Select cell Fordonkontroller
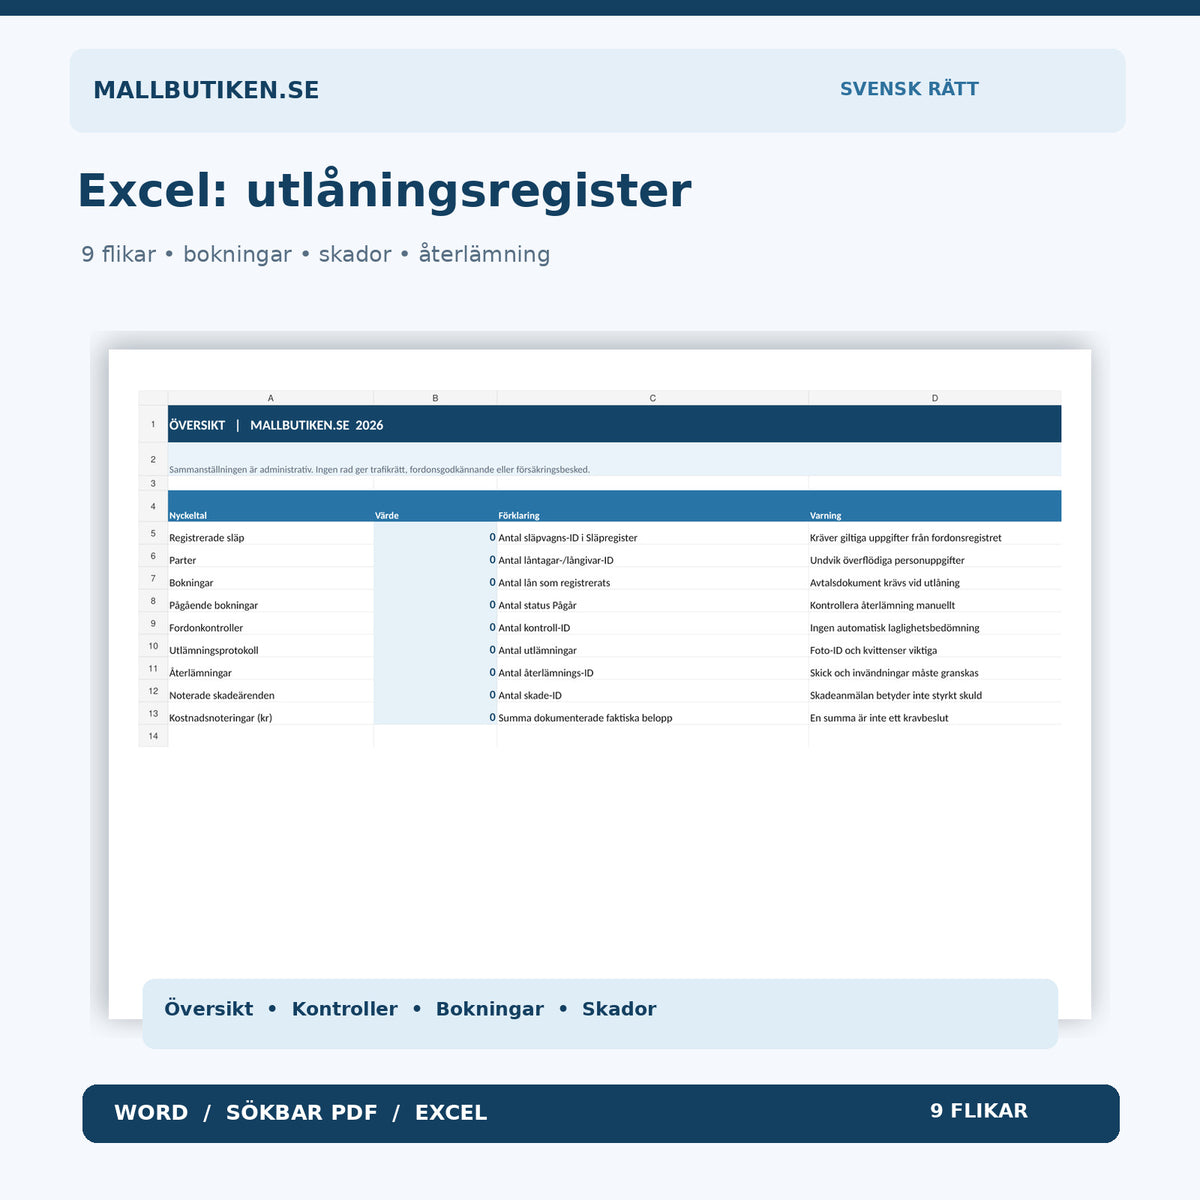1200x1200 pixels. 271,624
